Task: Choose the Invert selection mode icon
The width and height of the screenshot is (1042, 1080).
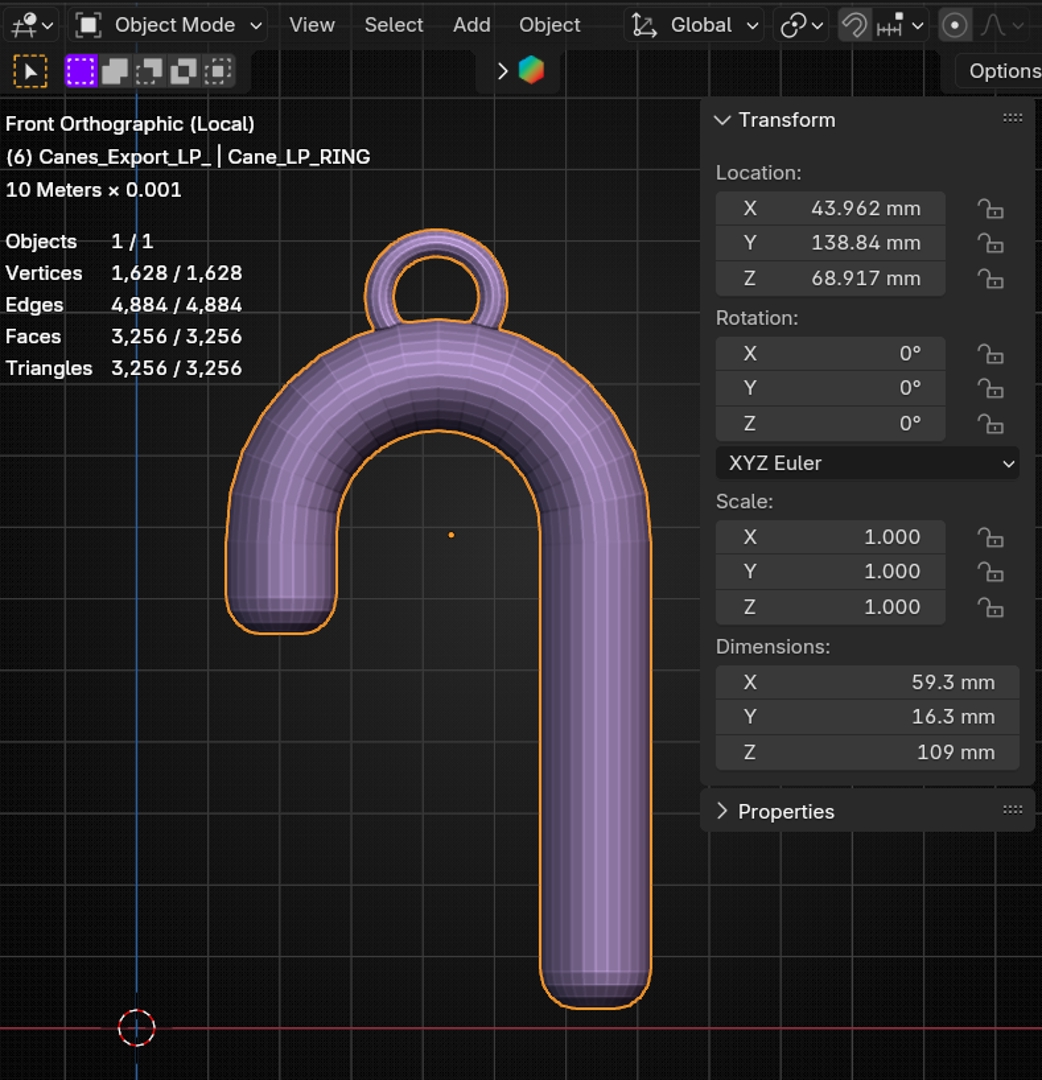Action: coord(183,71)
